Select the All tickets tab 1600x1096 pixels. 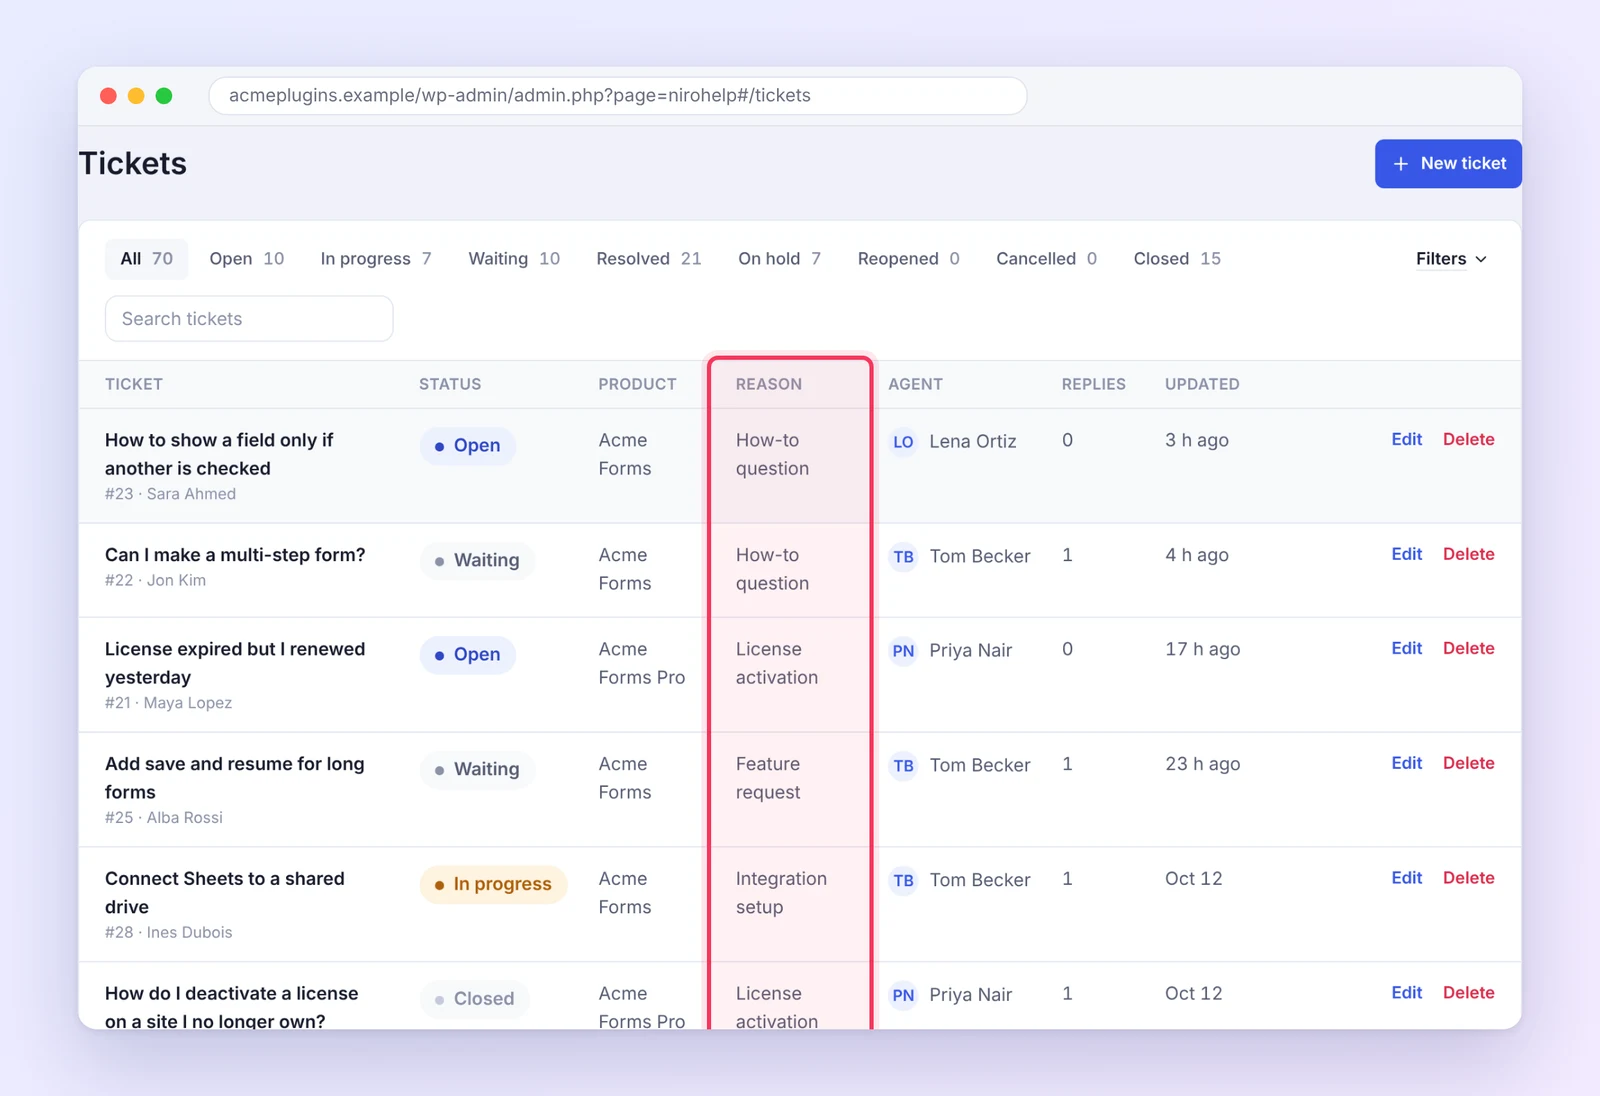(x=146, y=259)
